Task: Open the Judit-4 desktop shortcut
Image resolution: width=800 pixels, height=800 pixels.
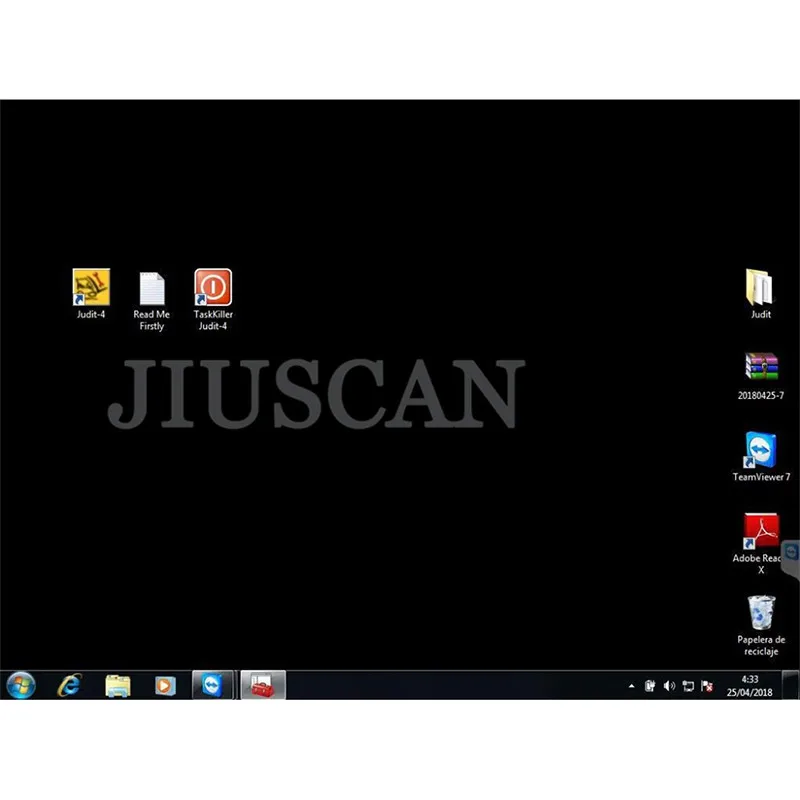Action: [91, 293]
